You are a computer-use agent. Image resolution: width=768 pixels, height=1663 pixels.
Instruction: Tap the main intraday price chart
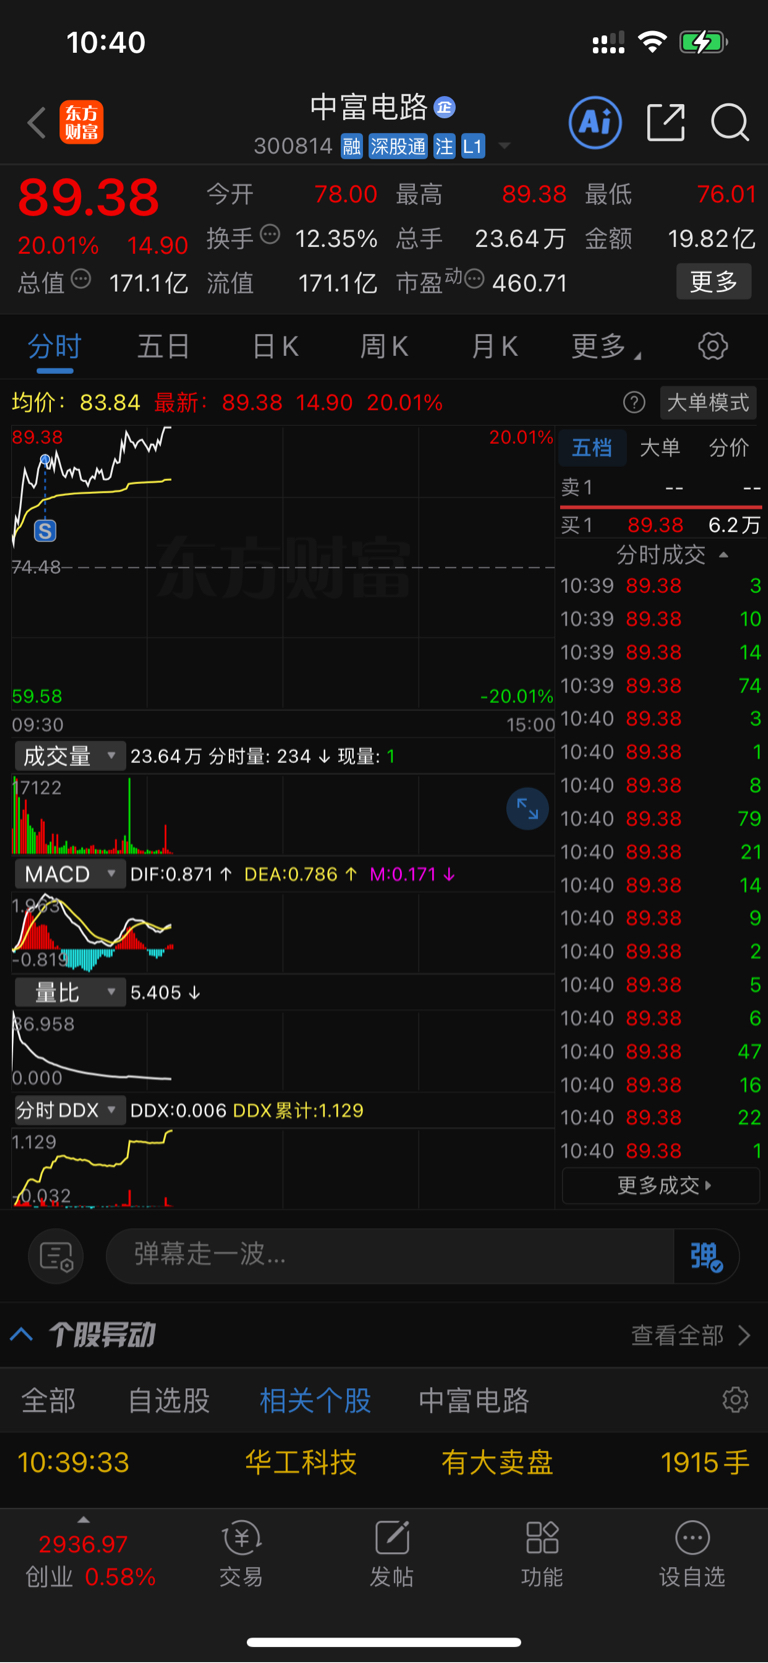coord(283,568)
